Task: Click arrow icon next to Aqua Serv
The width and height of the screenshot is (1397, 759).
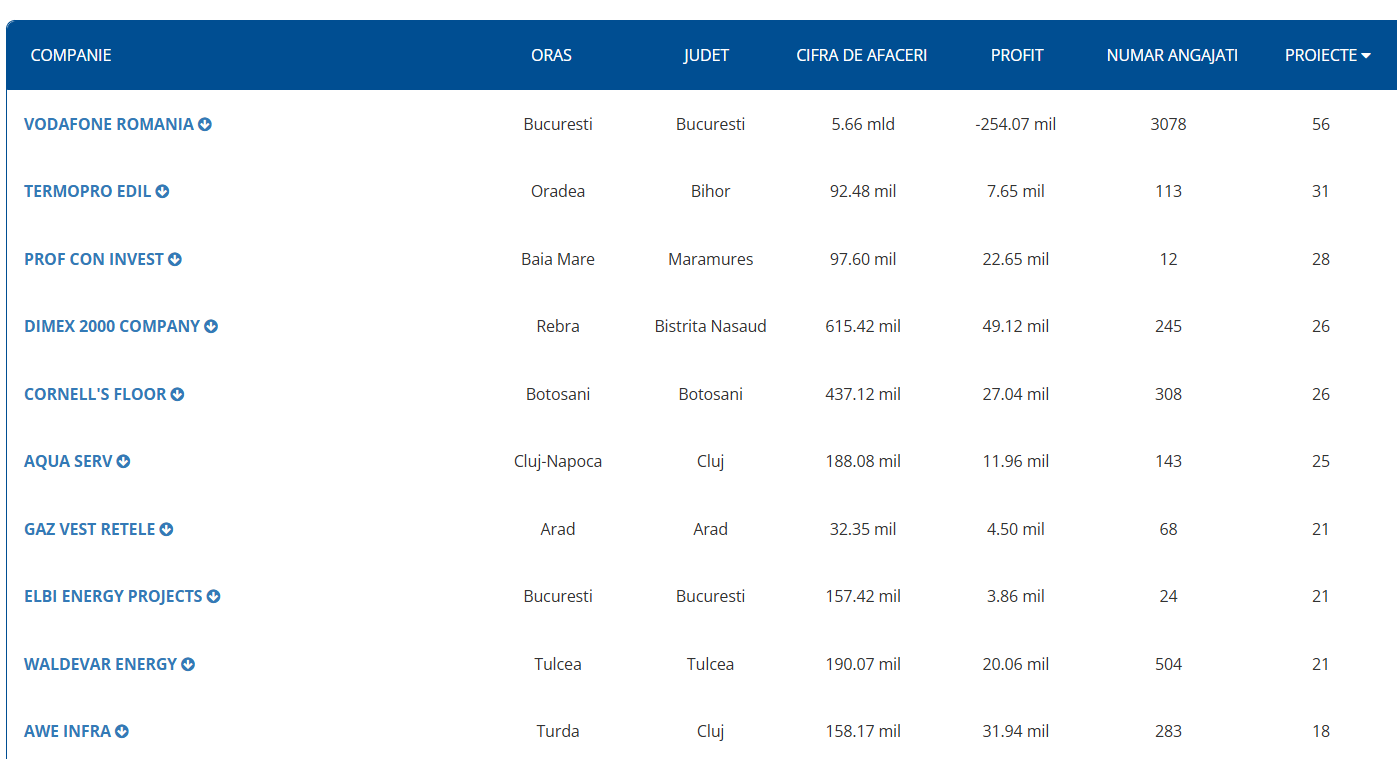Action: tap(123, 462)
